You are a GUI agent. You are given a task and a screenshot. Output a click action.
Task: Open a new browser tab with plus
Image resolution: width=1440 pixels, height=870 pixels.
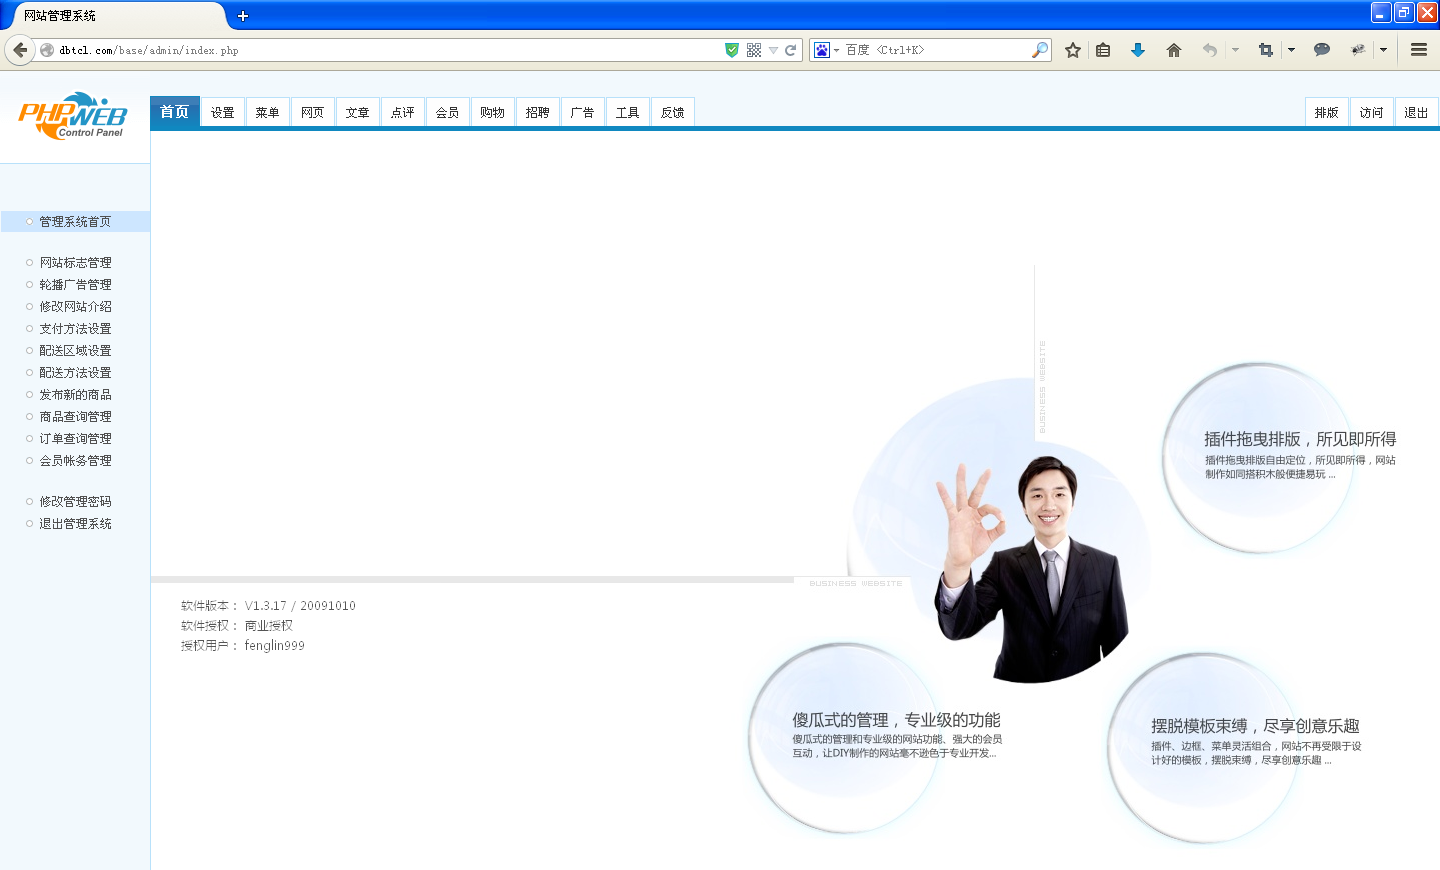[x=243, y=16]
